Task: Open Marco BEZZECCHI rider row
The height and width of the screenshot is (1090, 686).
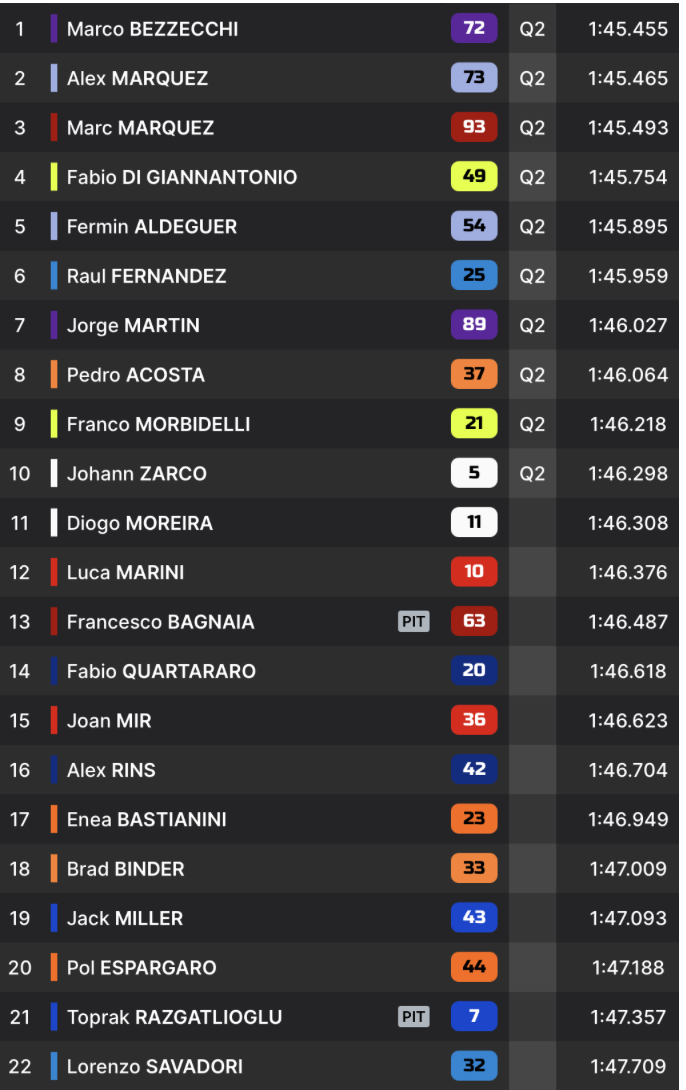Action: pos(339,29)
